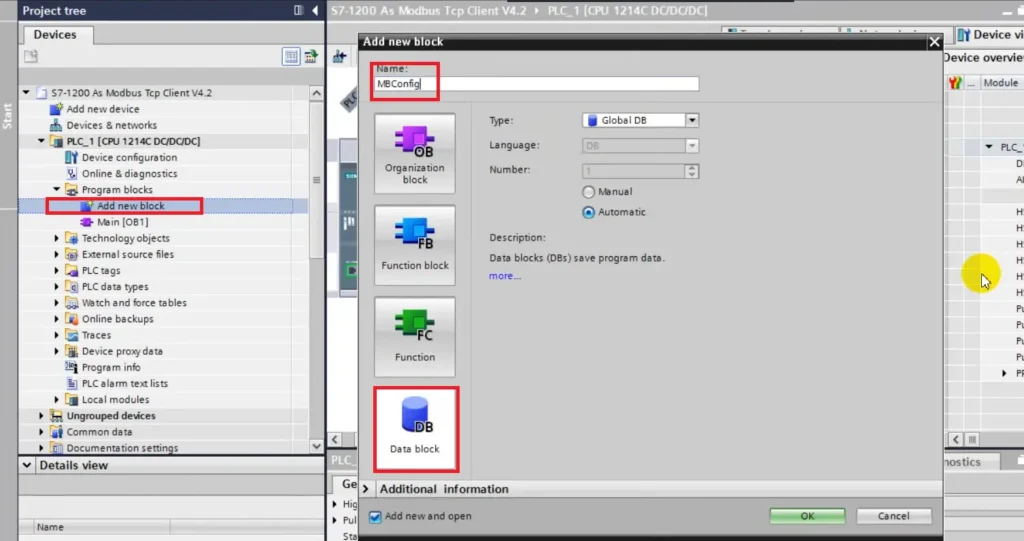Click the OK button
Image resolution: width=1024 pixels, height=541 pixels.
(807, 516)
